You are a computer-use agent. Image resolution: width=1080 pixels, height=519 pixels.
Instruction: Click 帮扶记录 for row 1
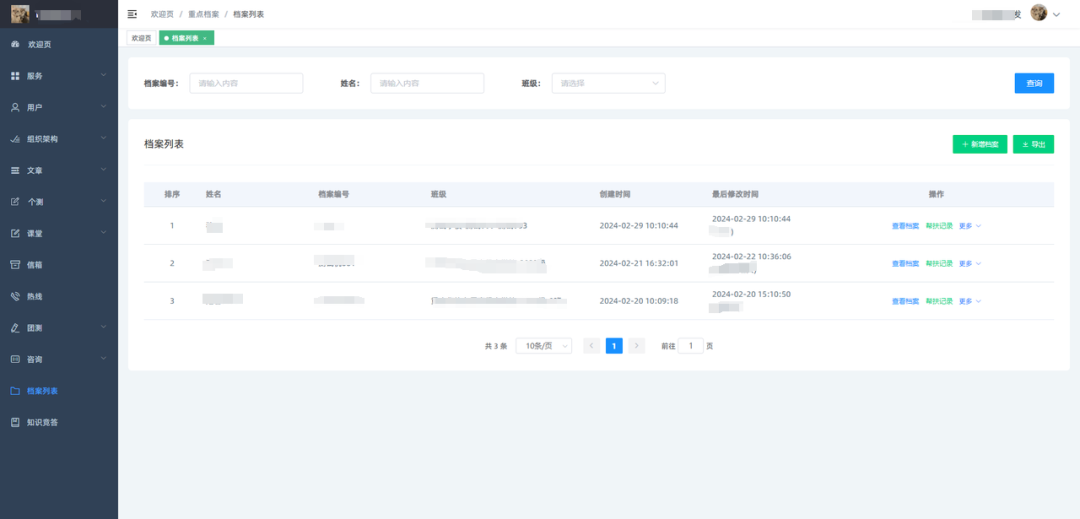939,226
